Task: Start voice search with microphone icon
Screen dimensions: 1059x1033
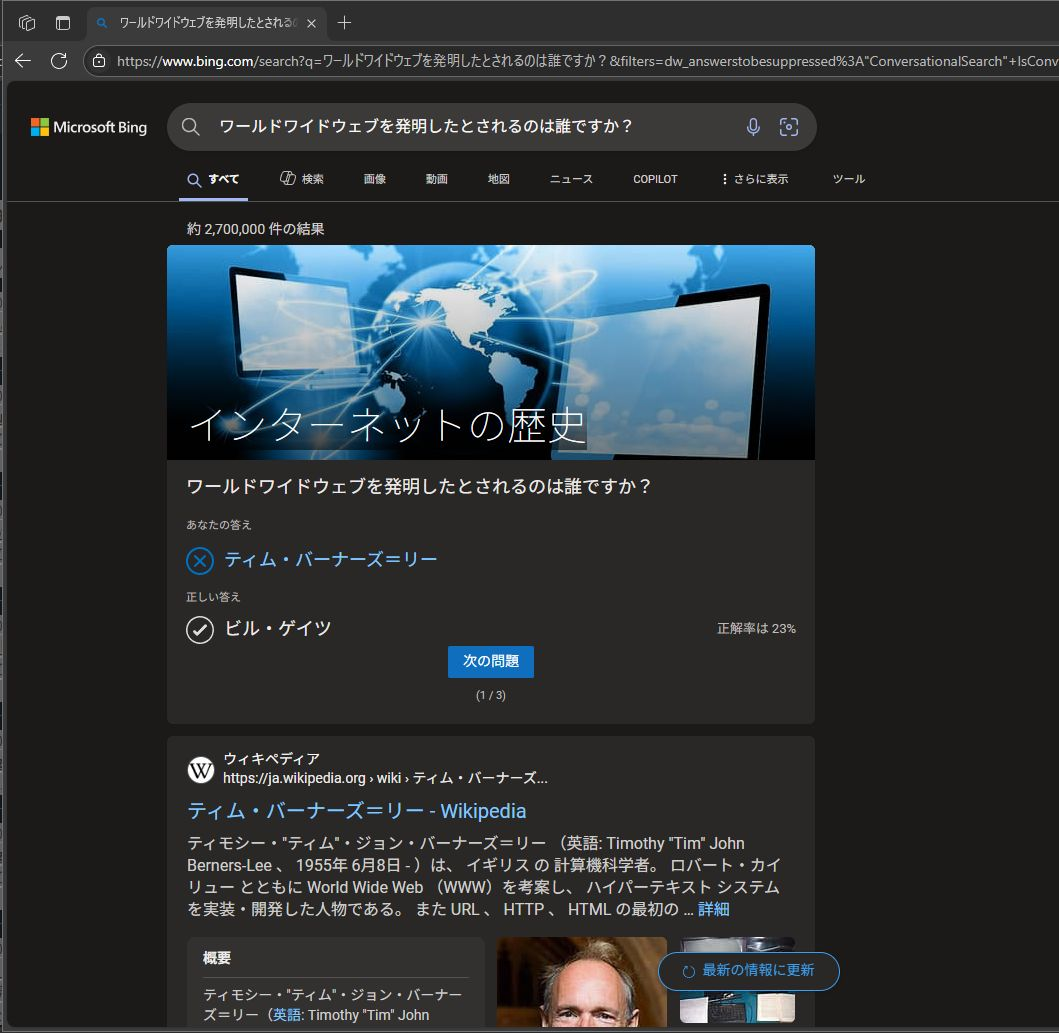Action: pos(753,127)
